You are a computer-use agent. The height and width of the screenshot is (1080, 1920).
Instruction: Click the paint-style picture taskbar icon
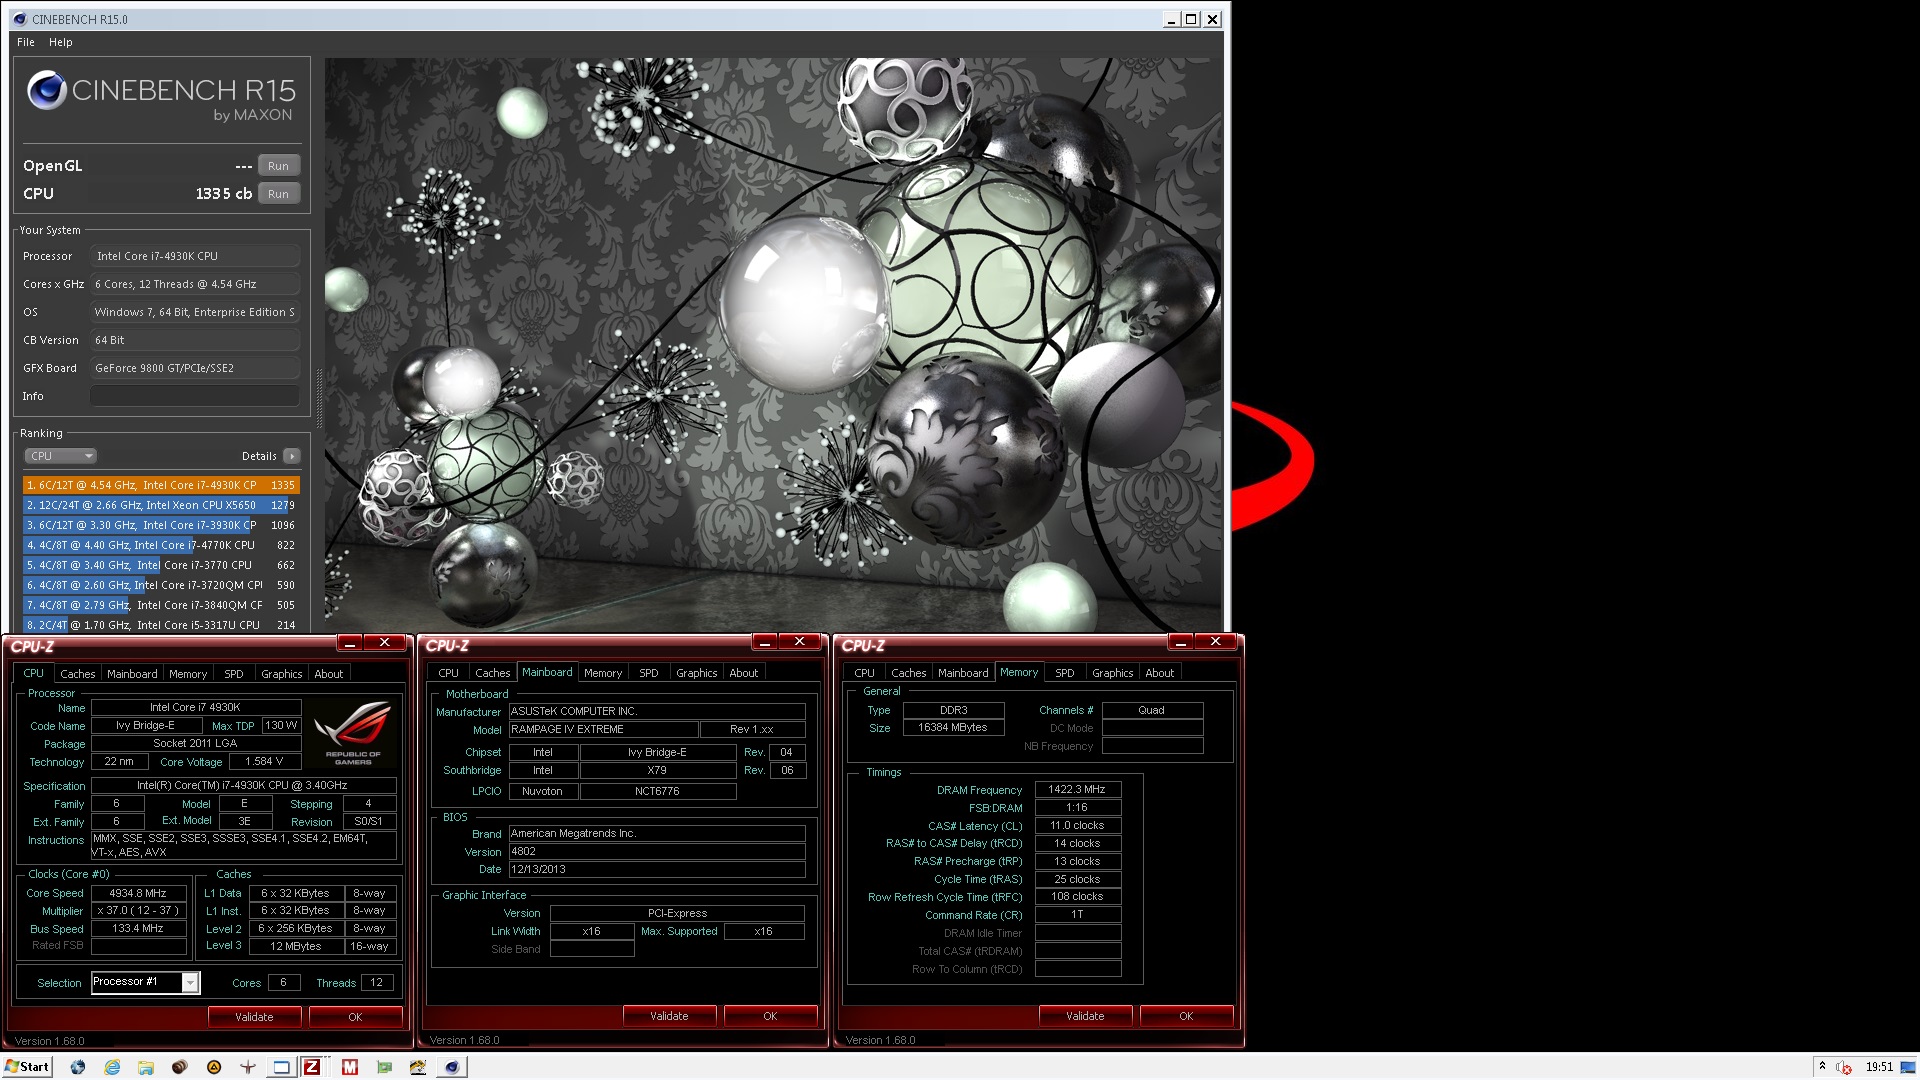pyautogui.click(x=418, y=1067)
